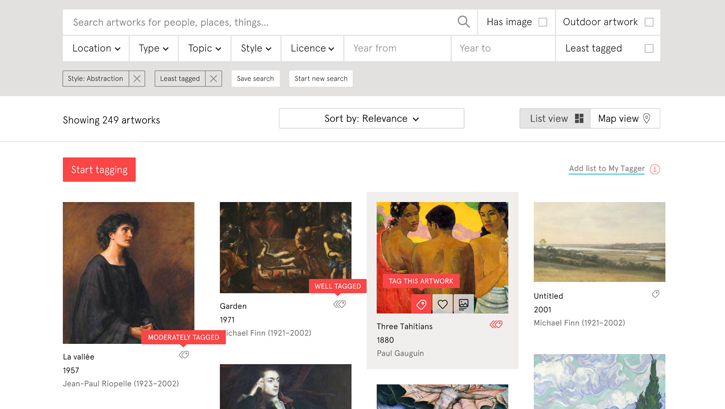Click the Start new search button

pyautogui.click(x=321, y=79)
